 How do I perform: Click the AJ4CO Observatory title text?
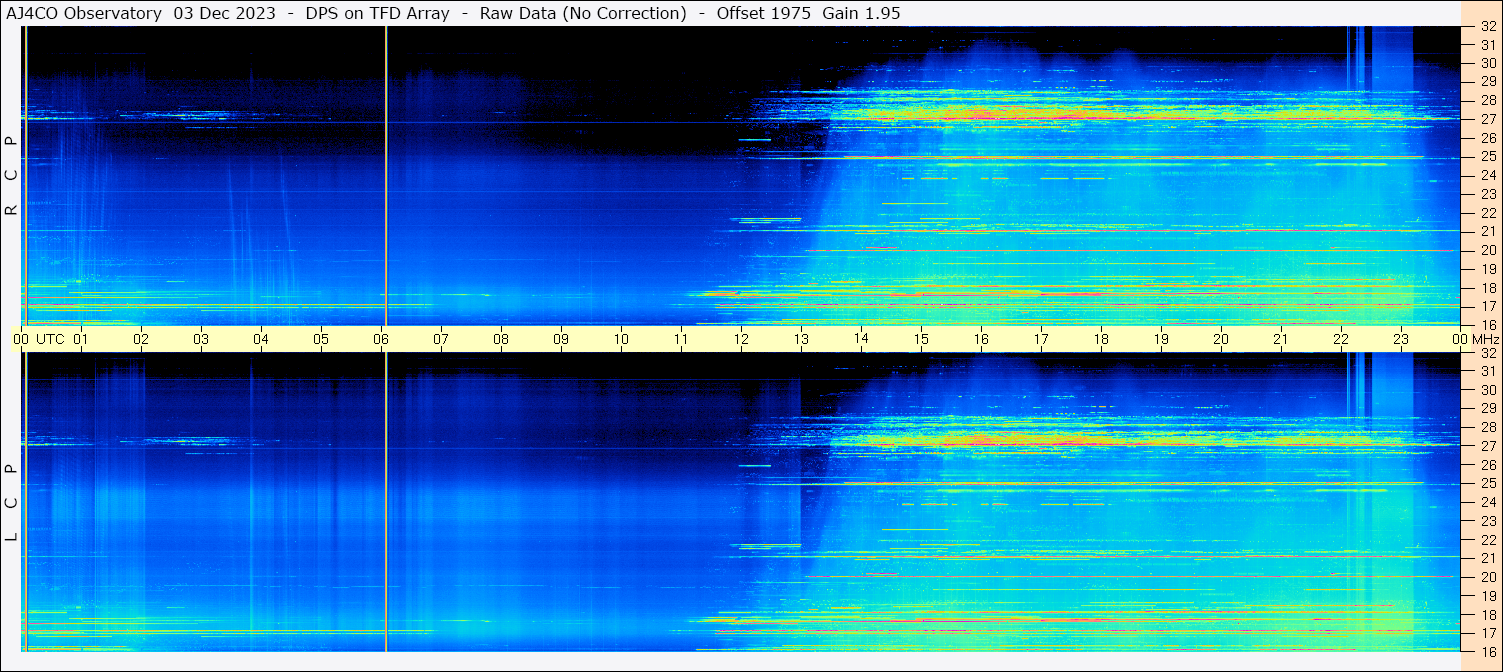coord(84,13)
